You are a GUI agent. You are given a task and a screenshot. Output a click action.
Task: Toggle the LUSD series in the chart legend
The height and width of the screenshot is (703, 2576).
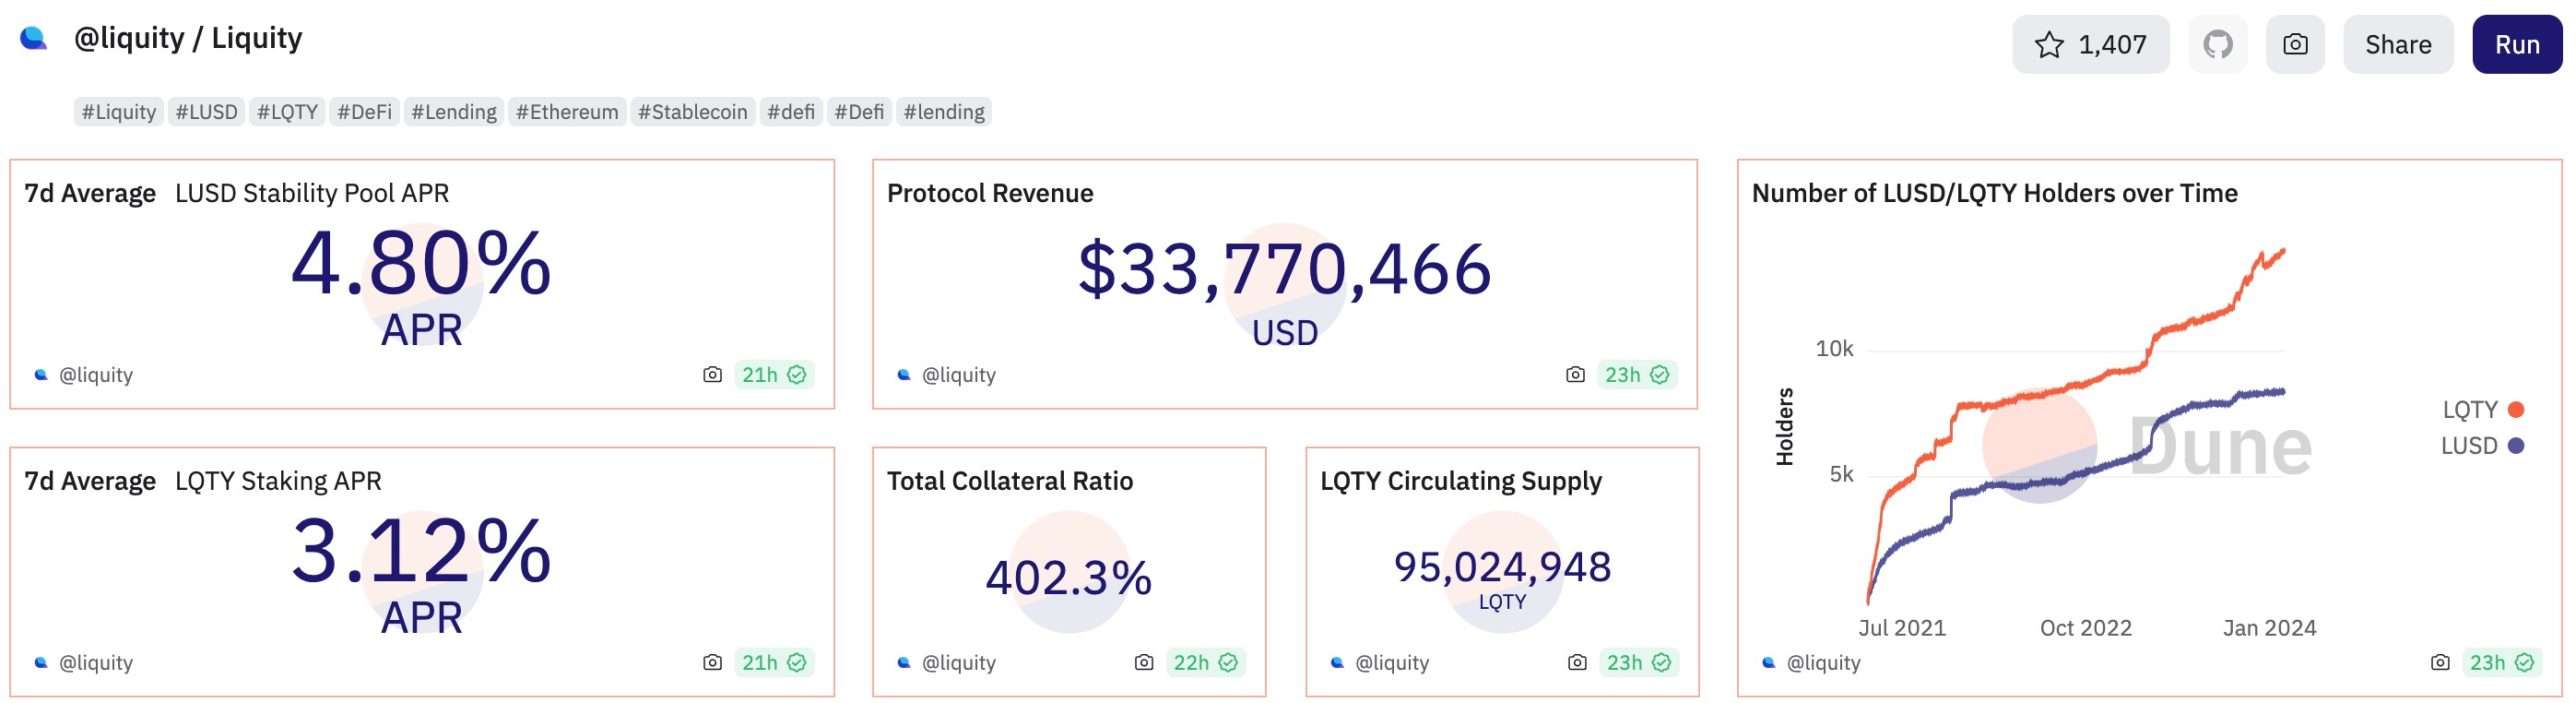[2482, 446]
